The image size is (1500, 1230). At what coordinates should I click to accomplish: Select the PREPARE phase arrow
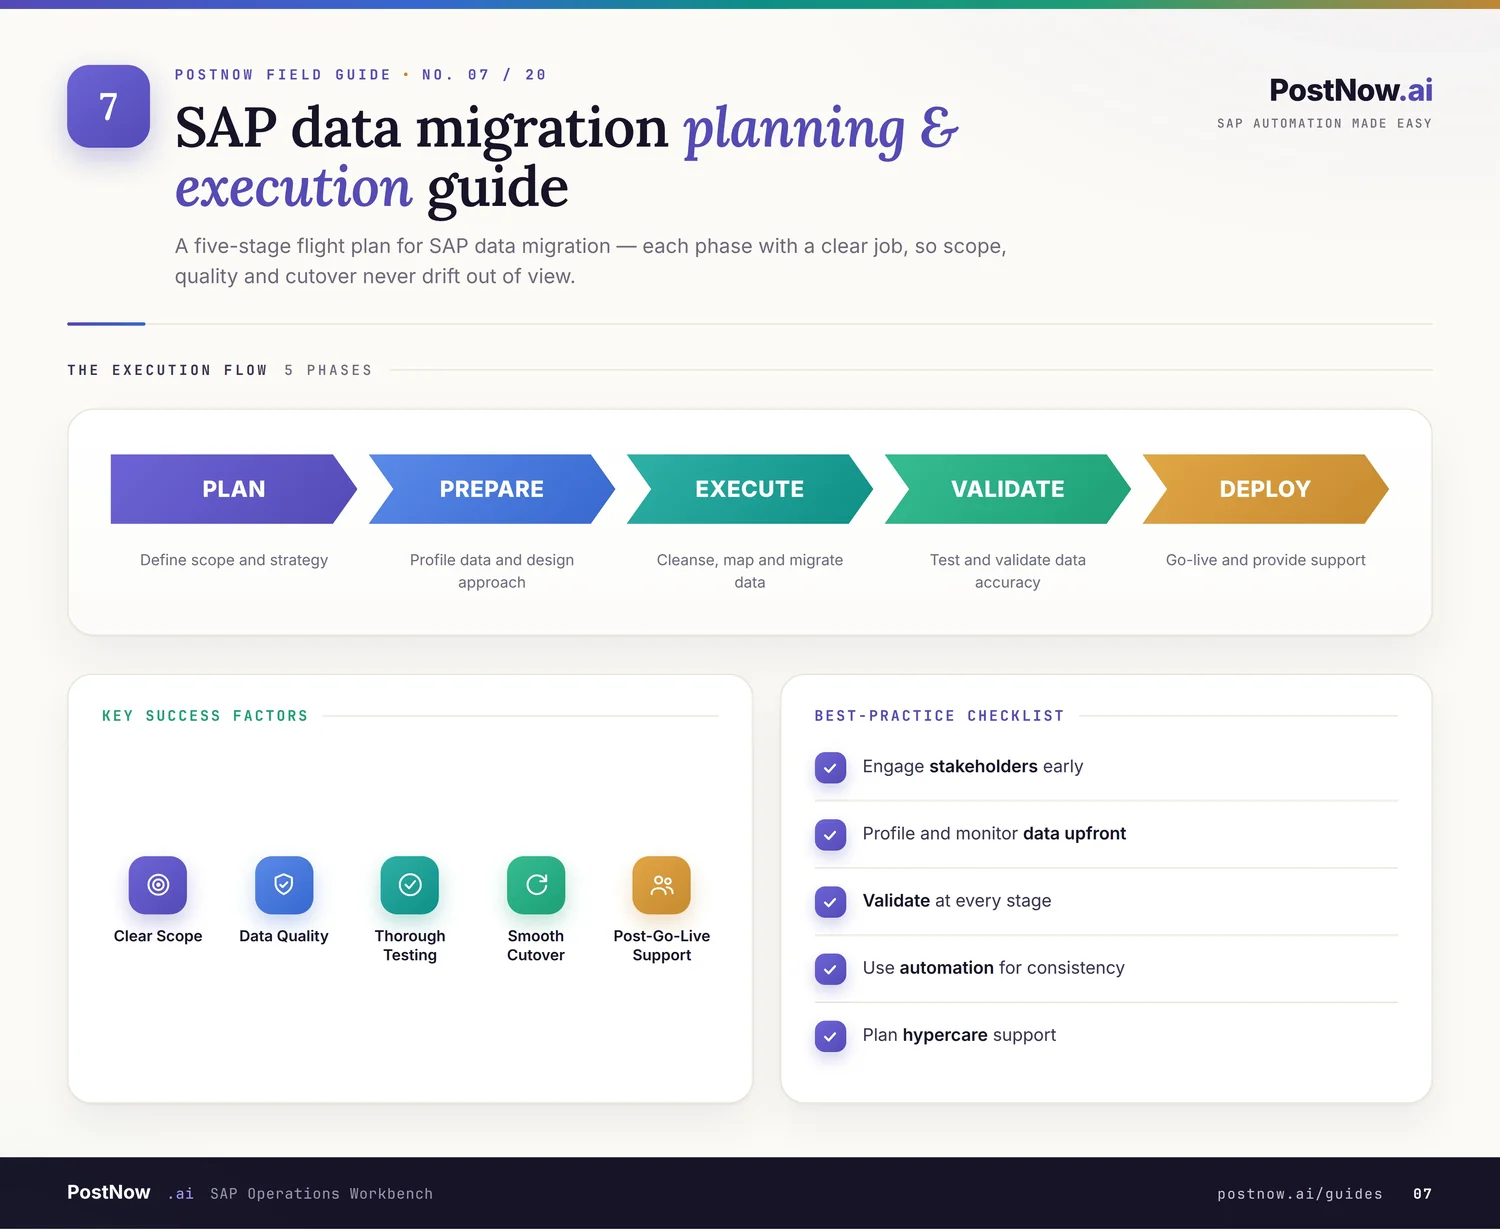click(492, 489)
